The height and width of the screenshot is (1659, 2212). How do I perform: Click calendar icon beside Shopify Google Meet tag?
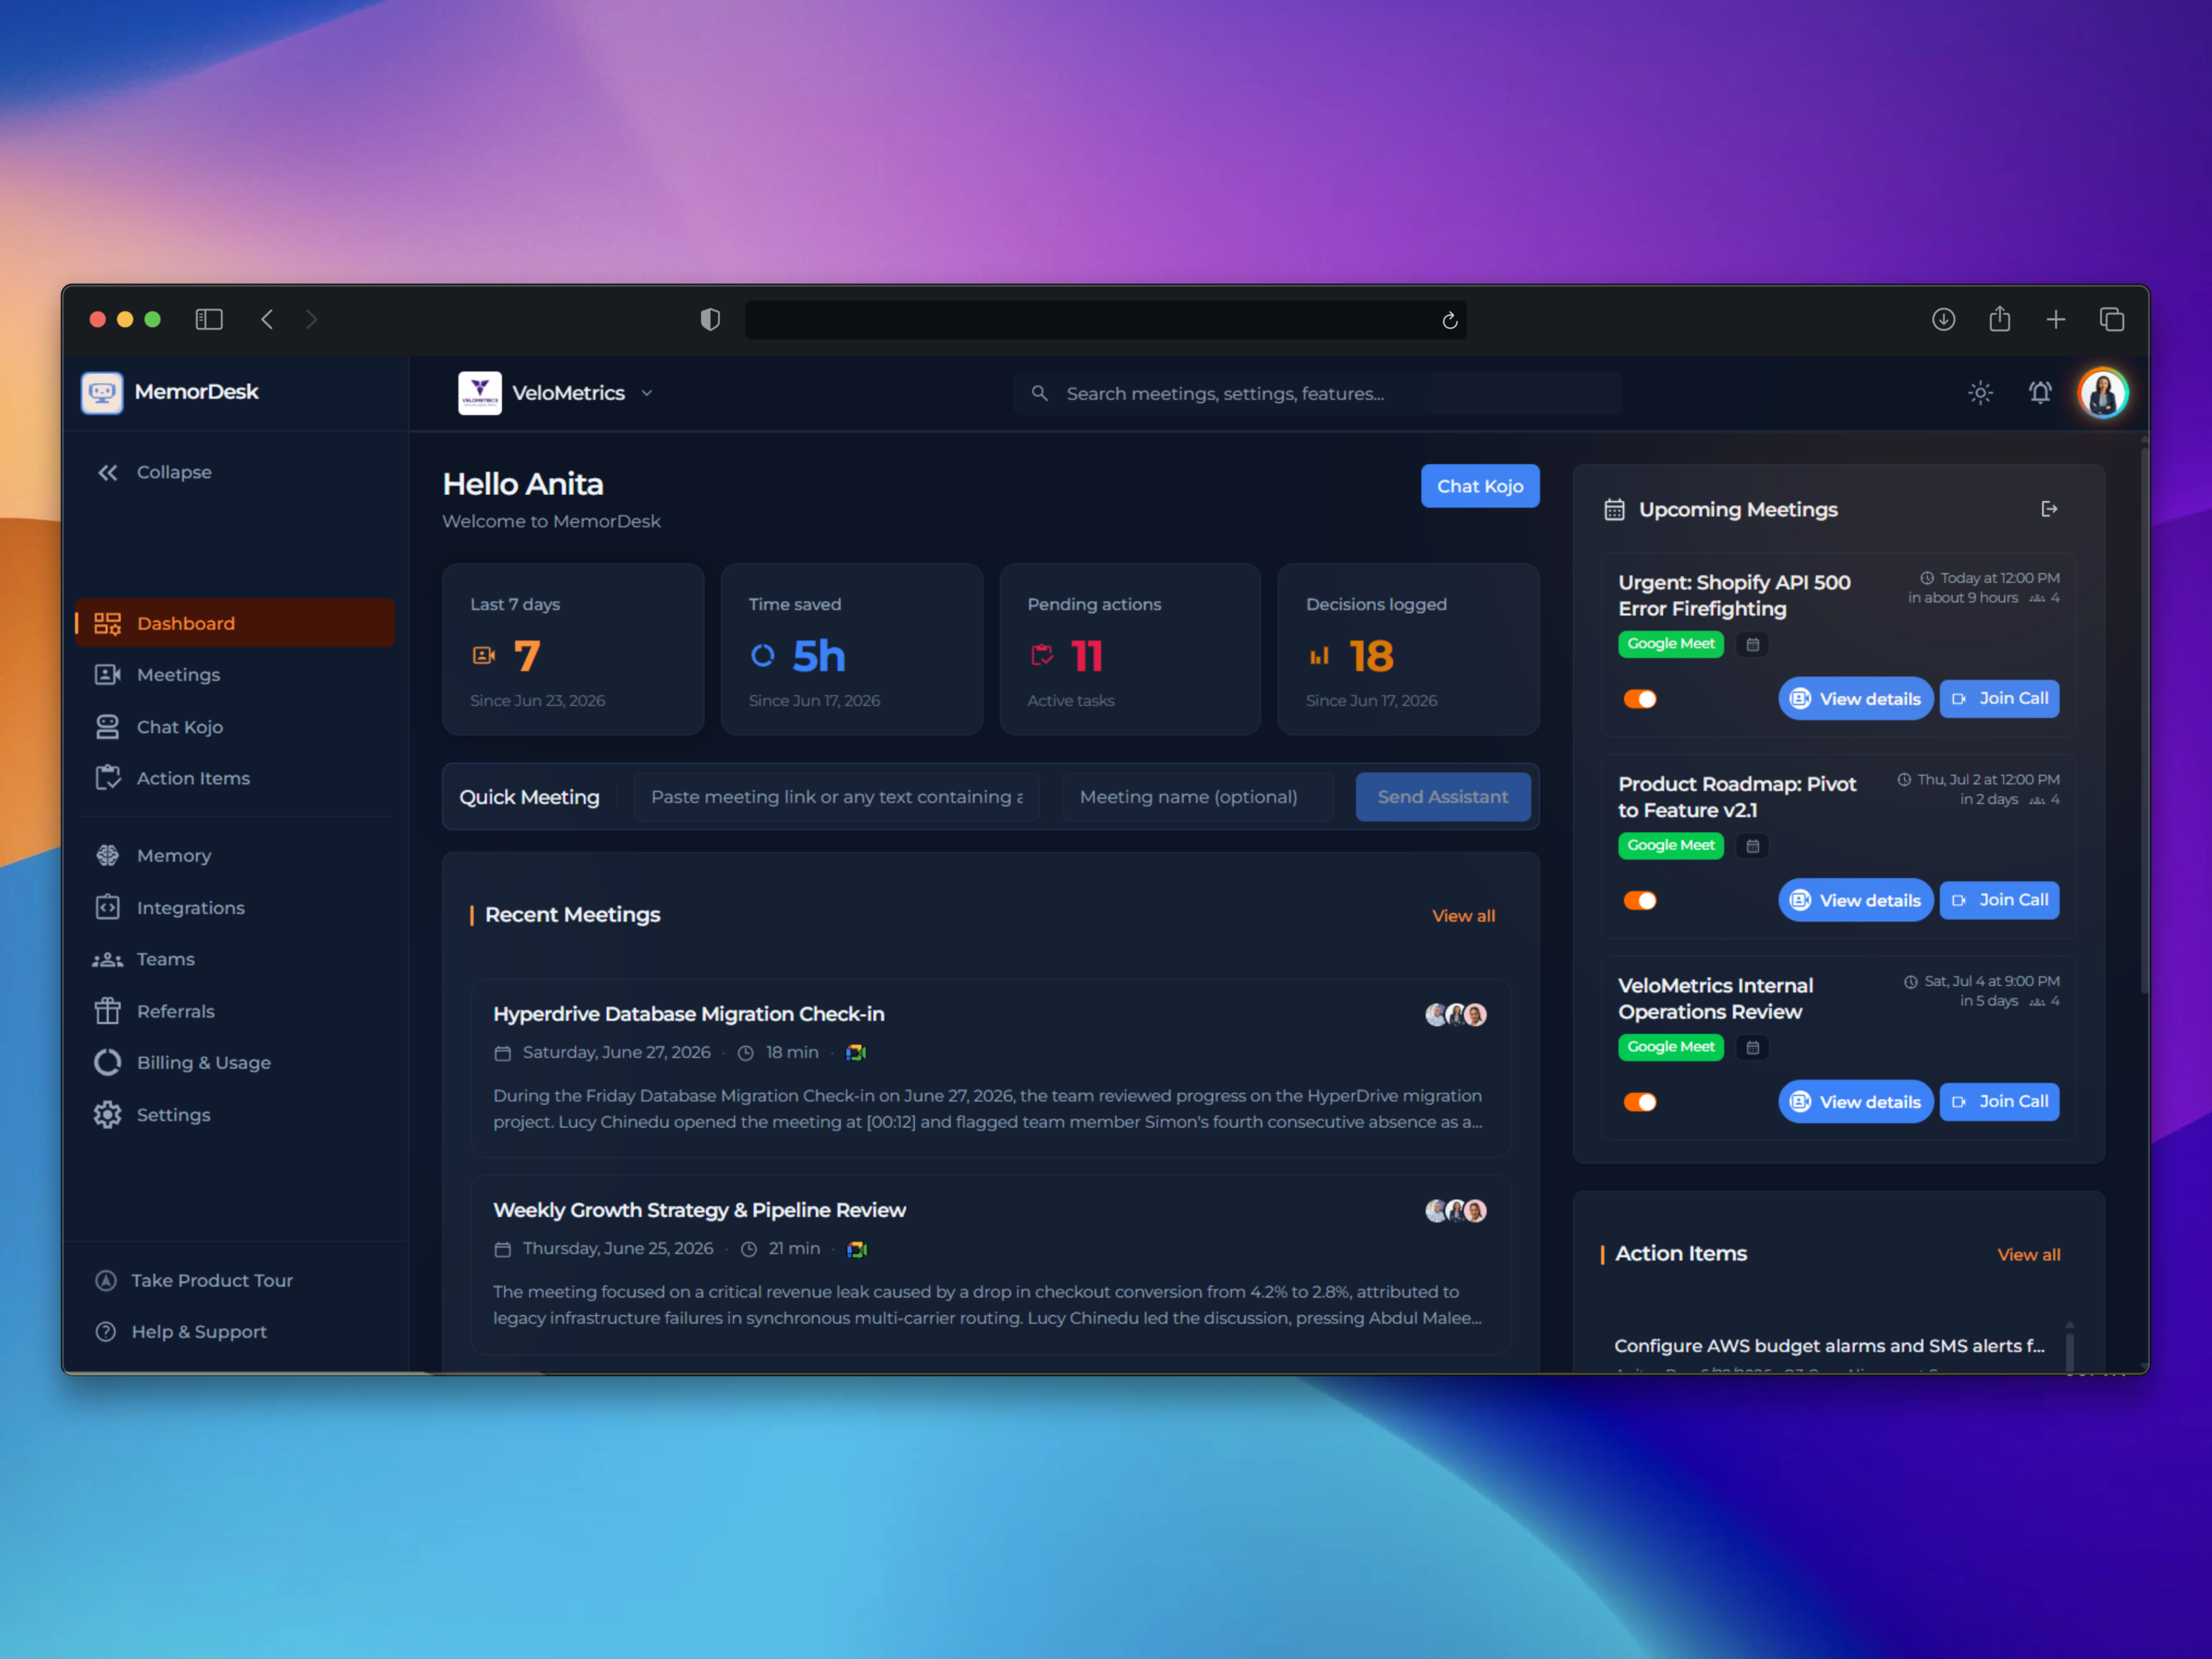tap(1752, 645)
